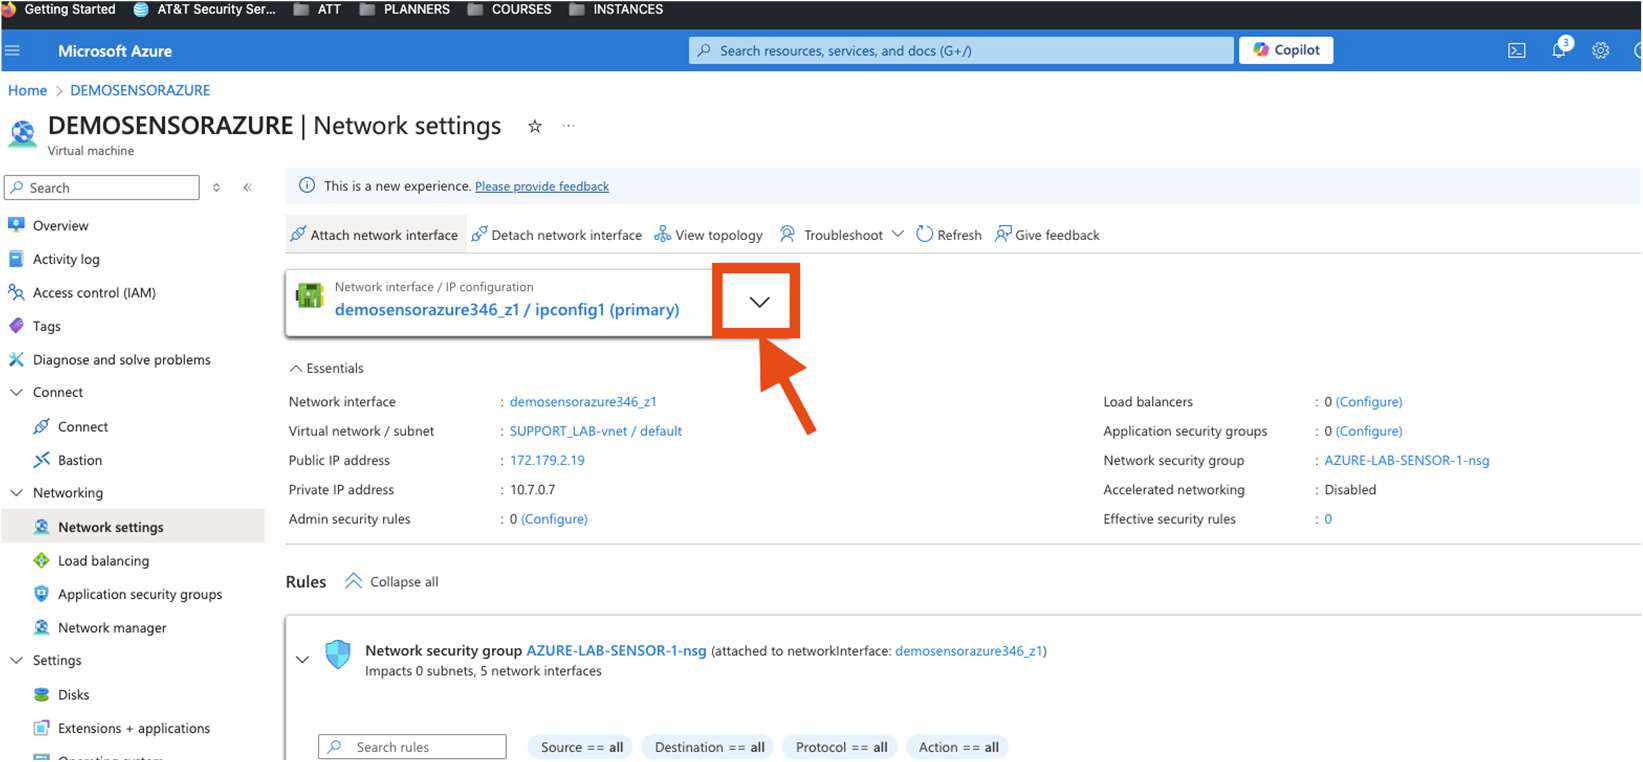This screenshot has width=1643, height=762.
Task: Click the network interface card icon
Action: 309,296
